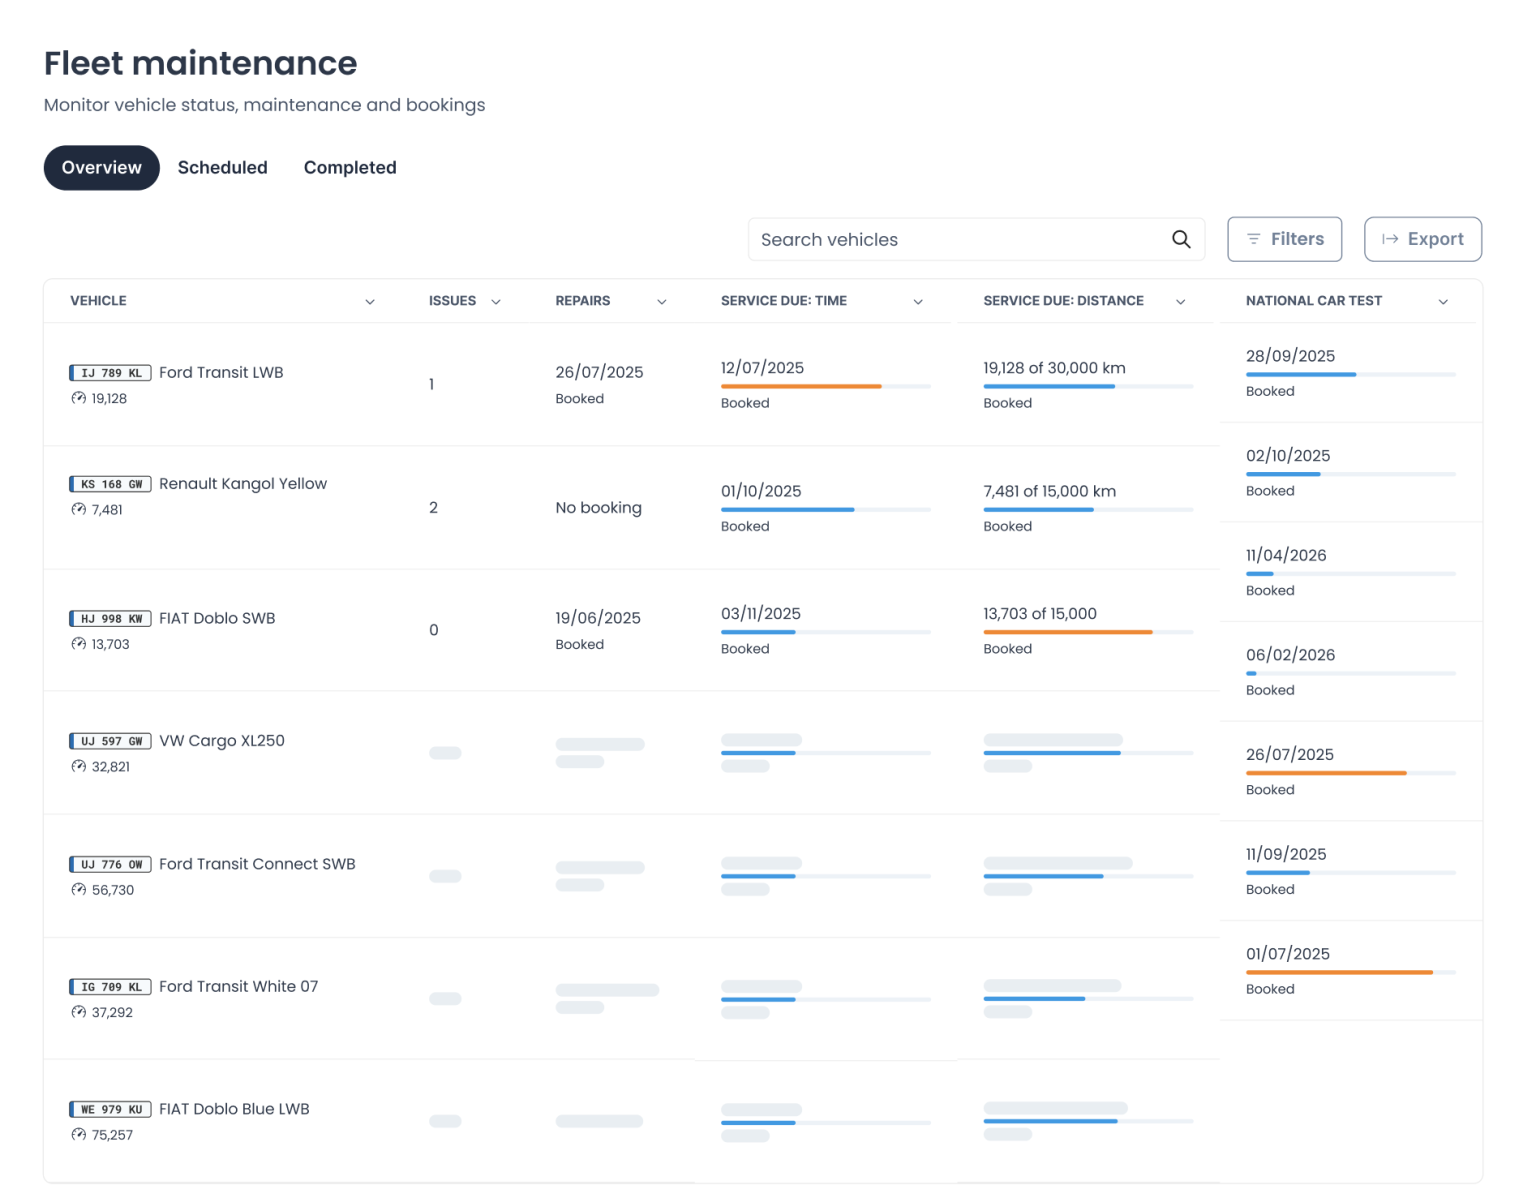Screen dimensions: 1536x1185
Task: Select the Overview tab
Action: [101, 168]
